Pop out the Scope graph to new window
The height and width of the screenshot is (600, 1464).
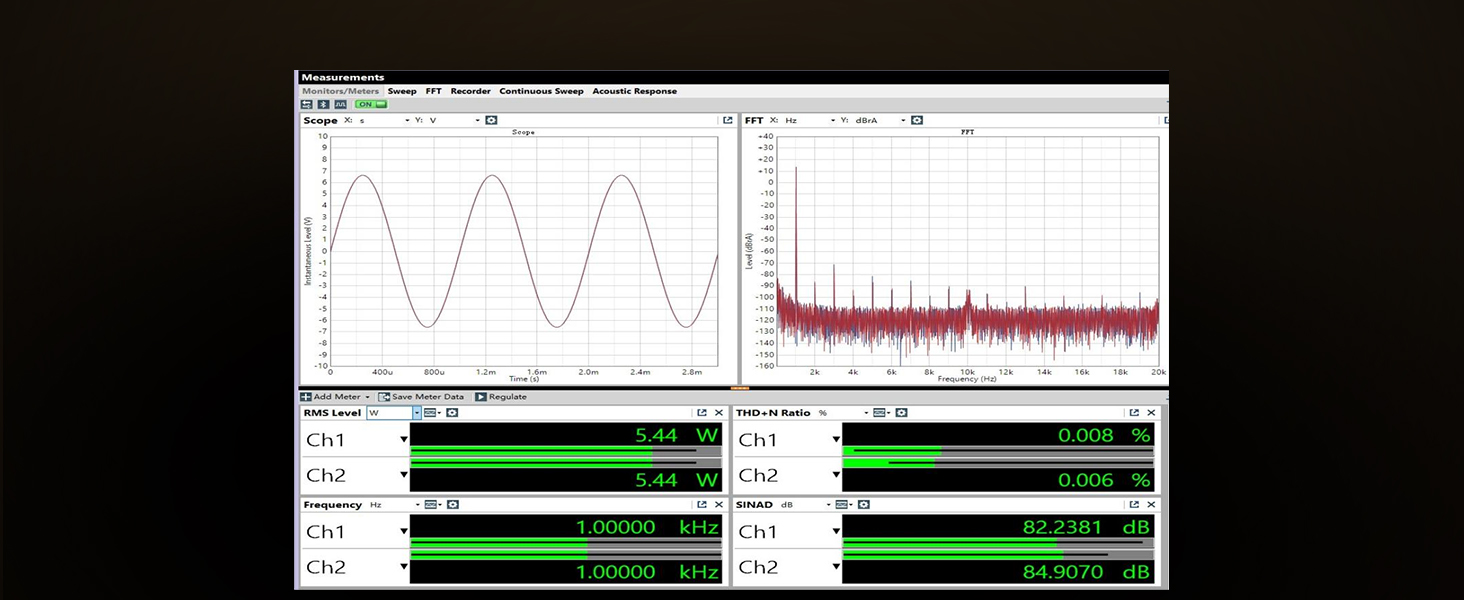pos(727,120)
